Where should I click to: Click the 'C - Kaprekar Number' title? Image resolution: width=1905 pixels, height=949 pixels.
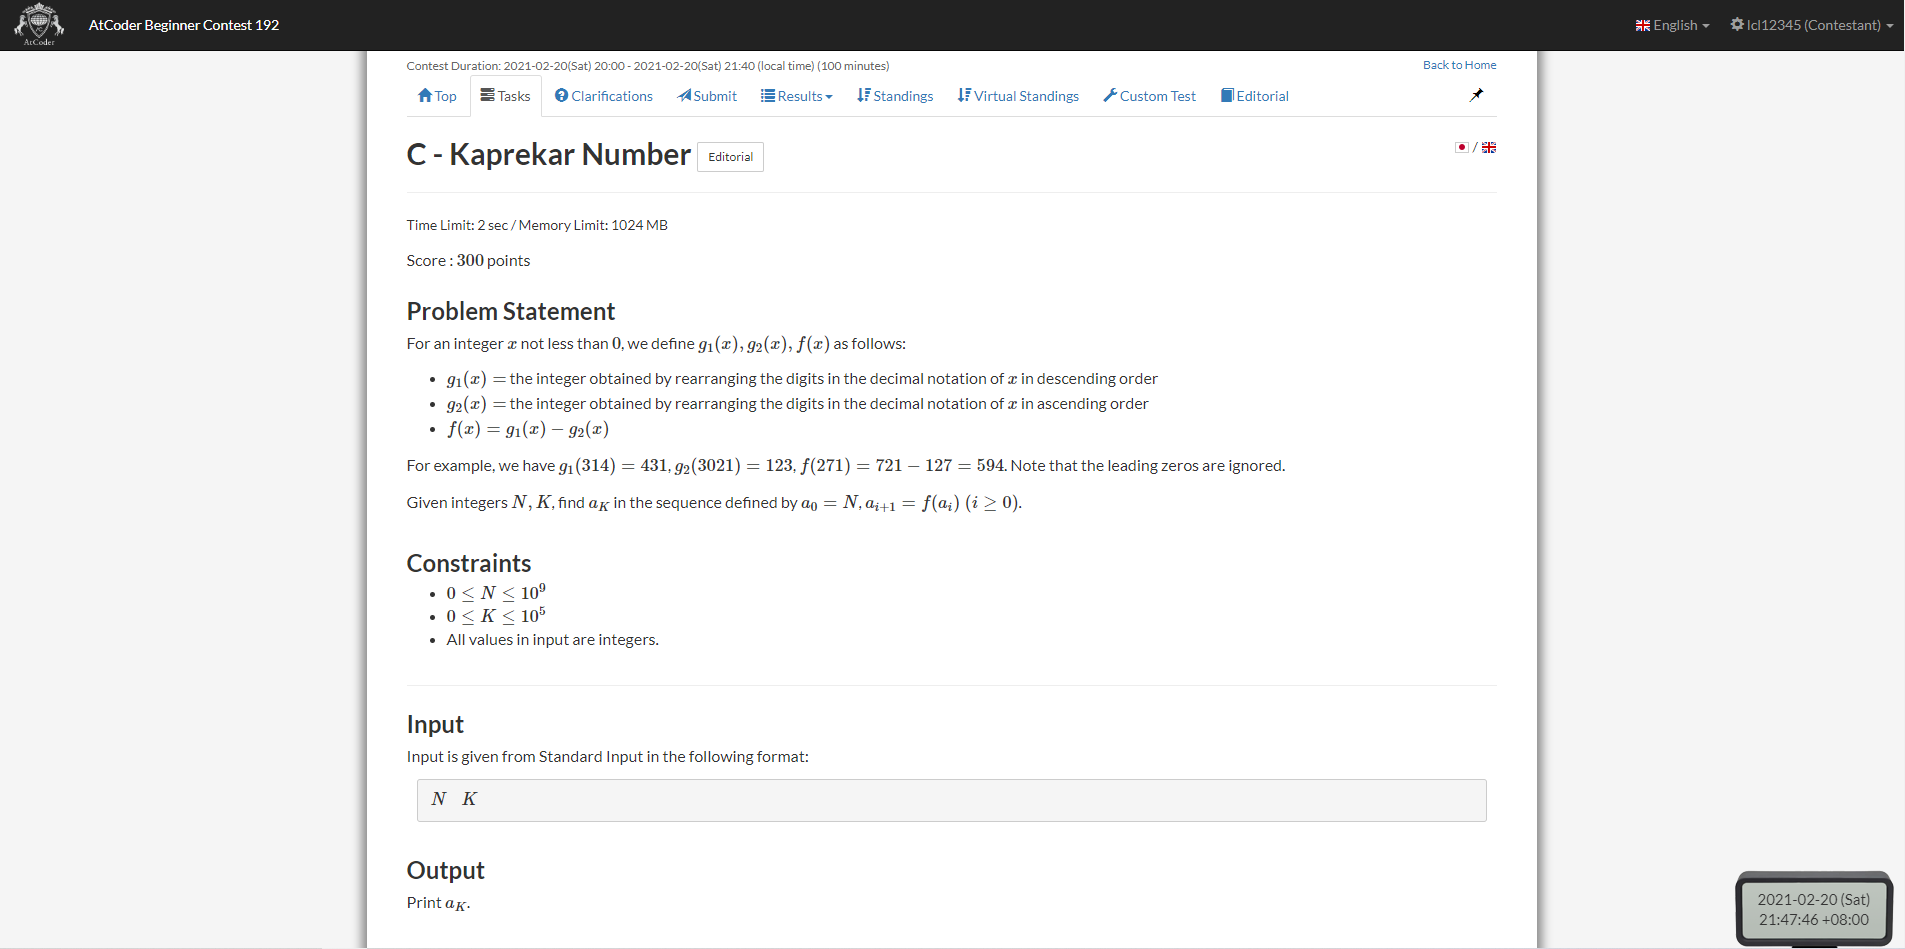coord(549,155)
